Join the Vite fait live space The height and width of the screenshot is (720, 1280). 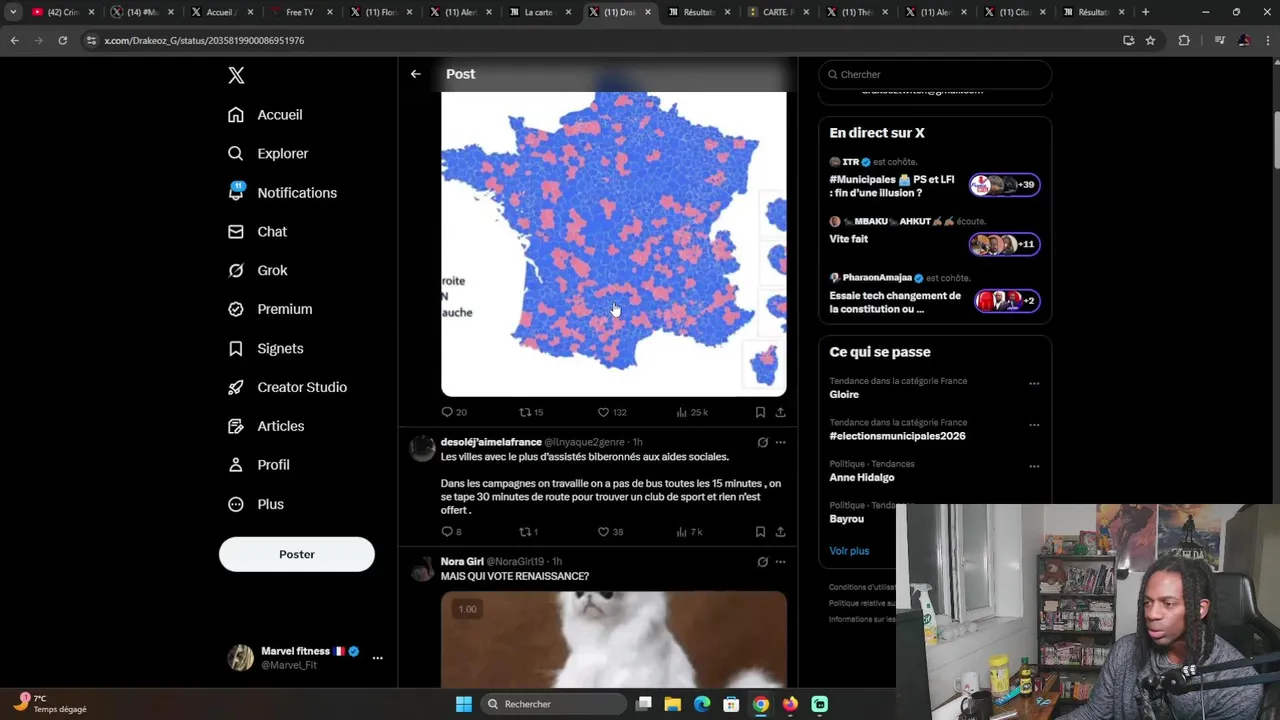(1004, 244)
